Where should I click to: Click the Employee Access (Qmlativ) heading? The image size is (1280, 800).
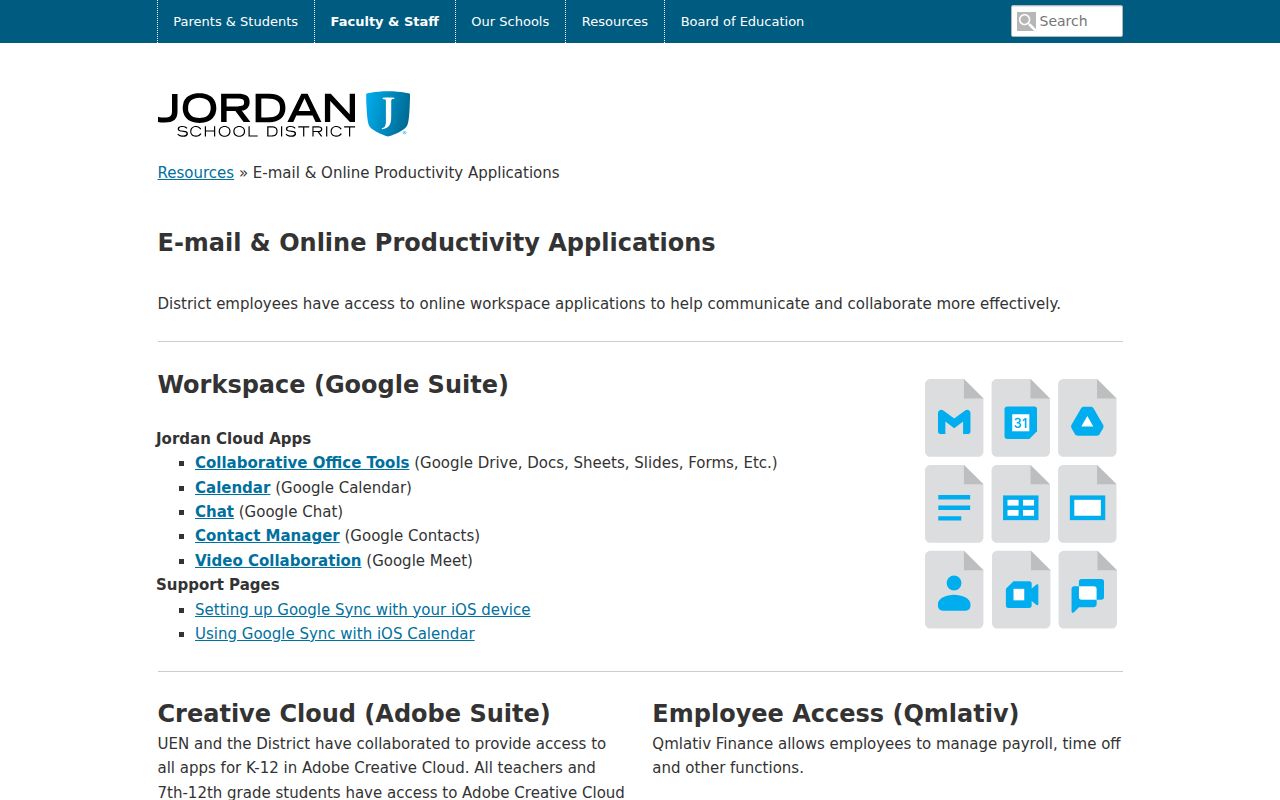[836, 713]
